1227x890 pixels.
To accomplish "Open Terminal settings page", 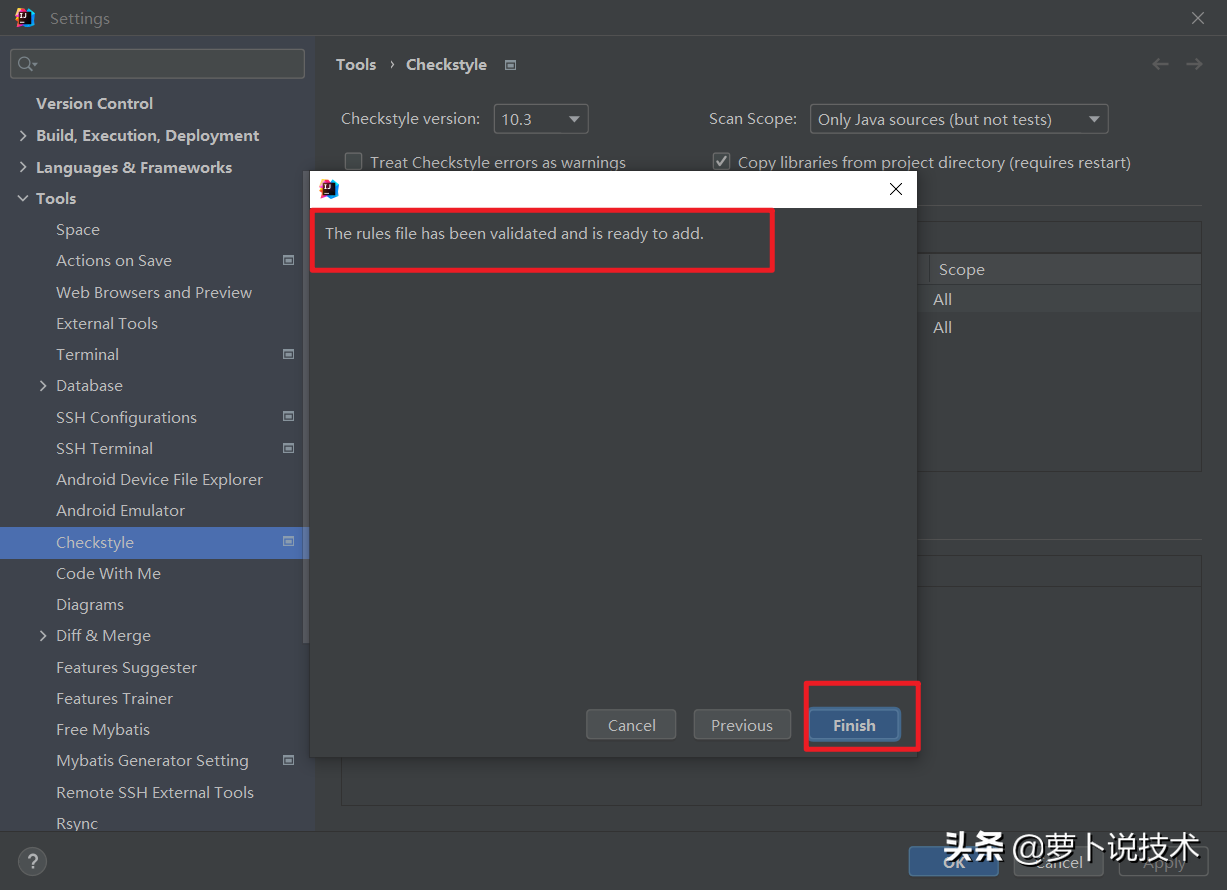I will tap(87, 355).
